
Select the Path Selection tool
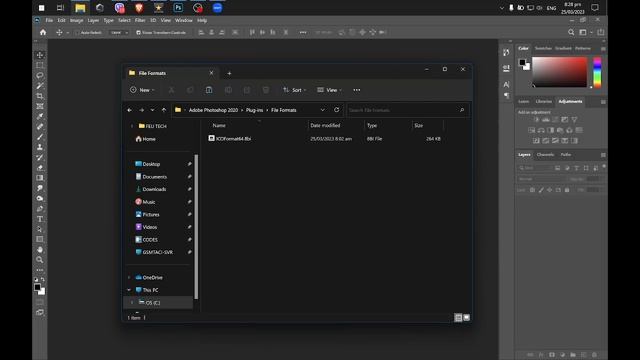point(40,229)
